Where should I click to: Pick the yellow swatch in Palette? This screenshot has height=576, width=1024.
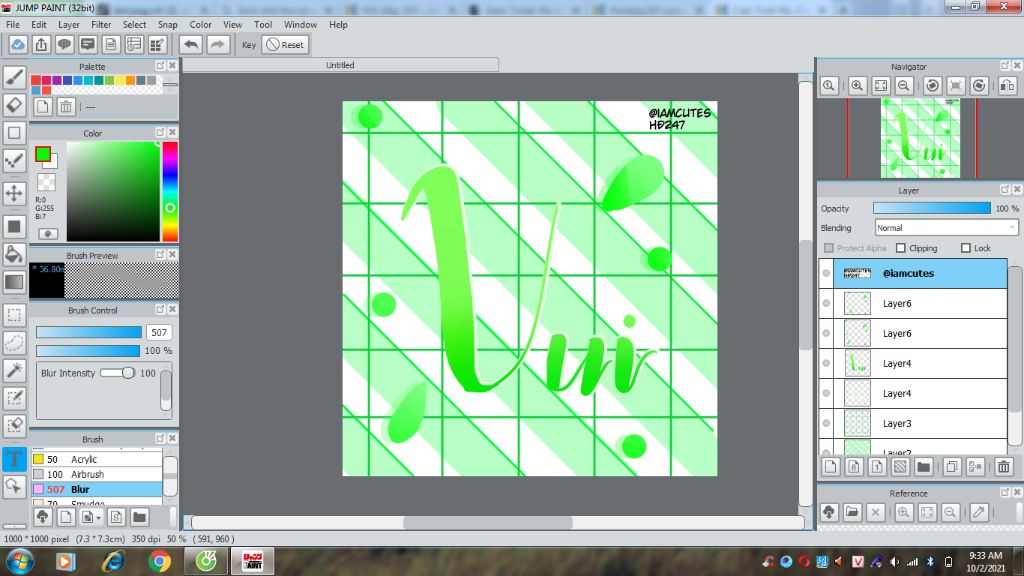point(120,80)
